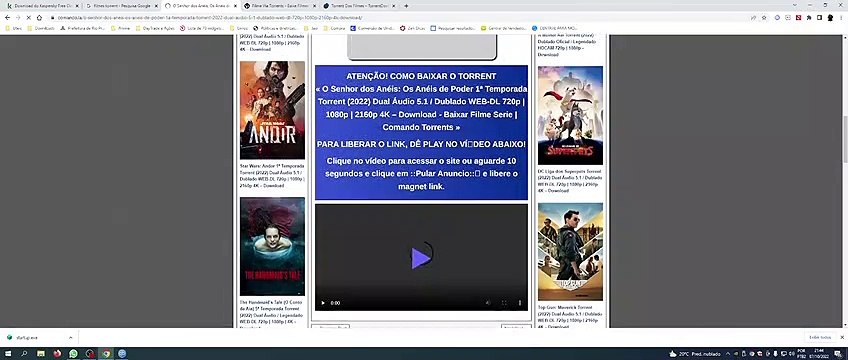Switch to the Filme Via Torrents tab
The height and width of the screenshot is (360, 848).
pos(279,5)
